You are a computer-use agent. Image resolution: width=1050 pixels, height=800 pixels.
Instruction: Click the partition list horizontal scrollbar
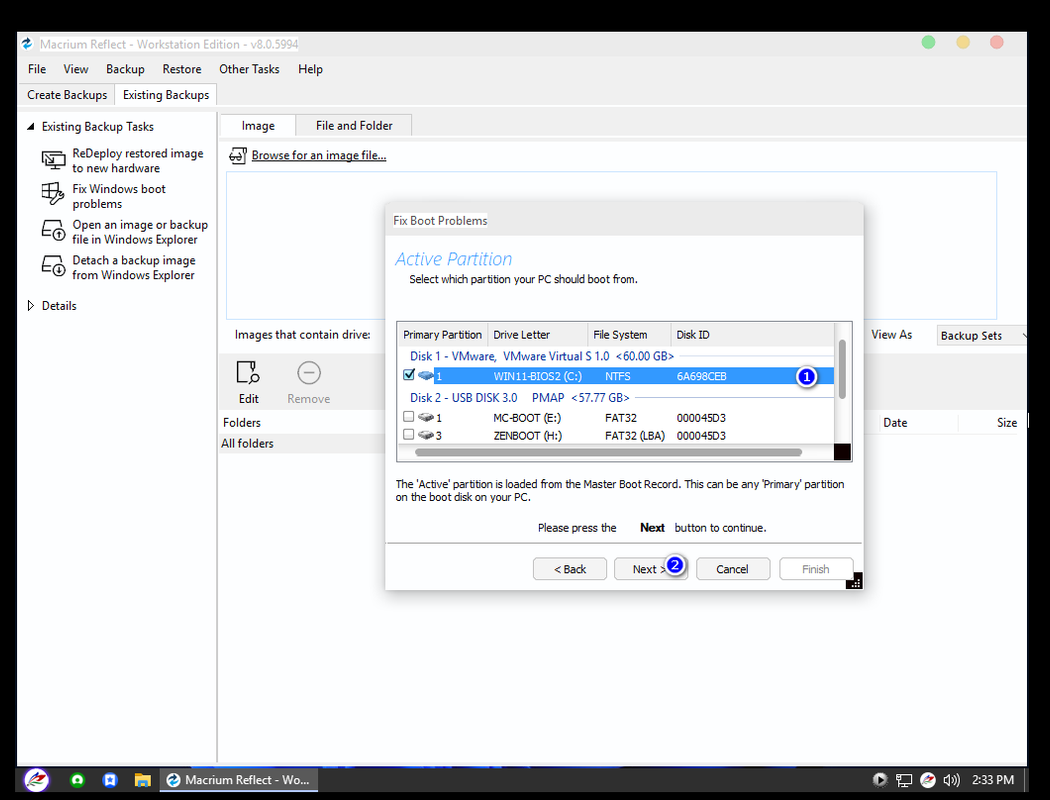[x=608, y=453]
